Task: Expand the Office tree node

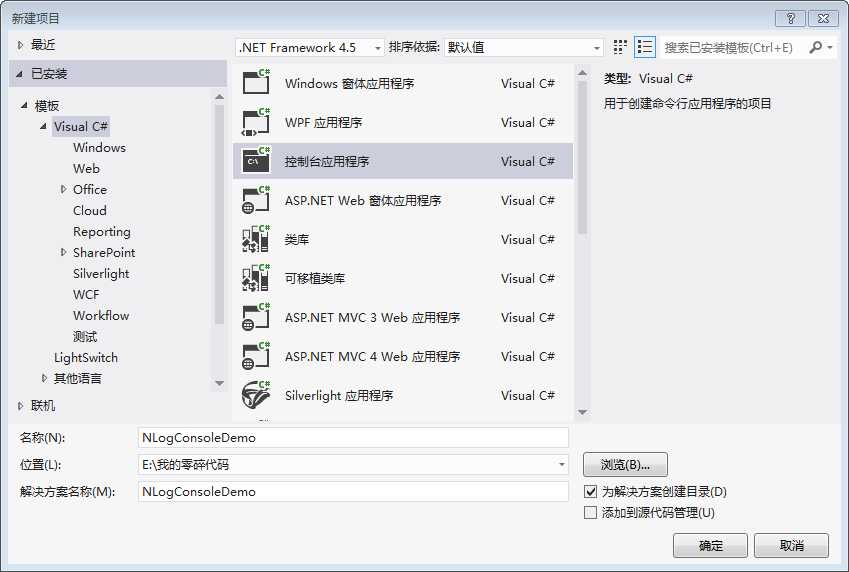Action: (63, 189)
